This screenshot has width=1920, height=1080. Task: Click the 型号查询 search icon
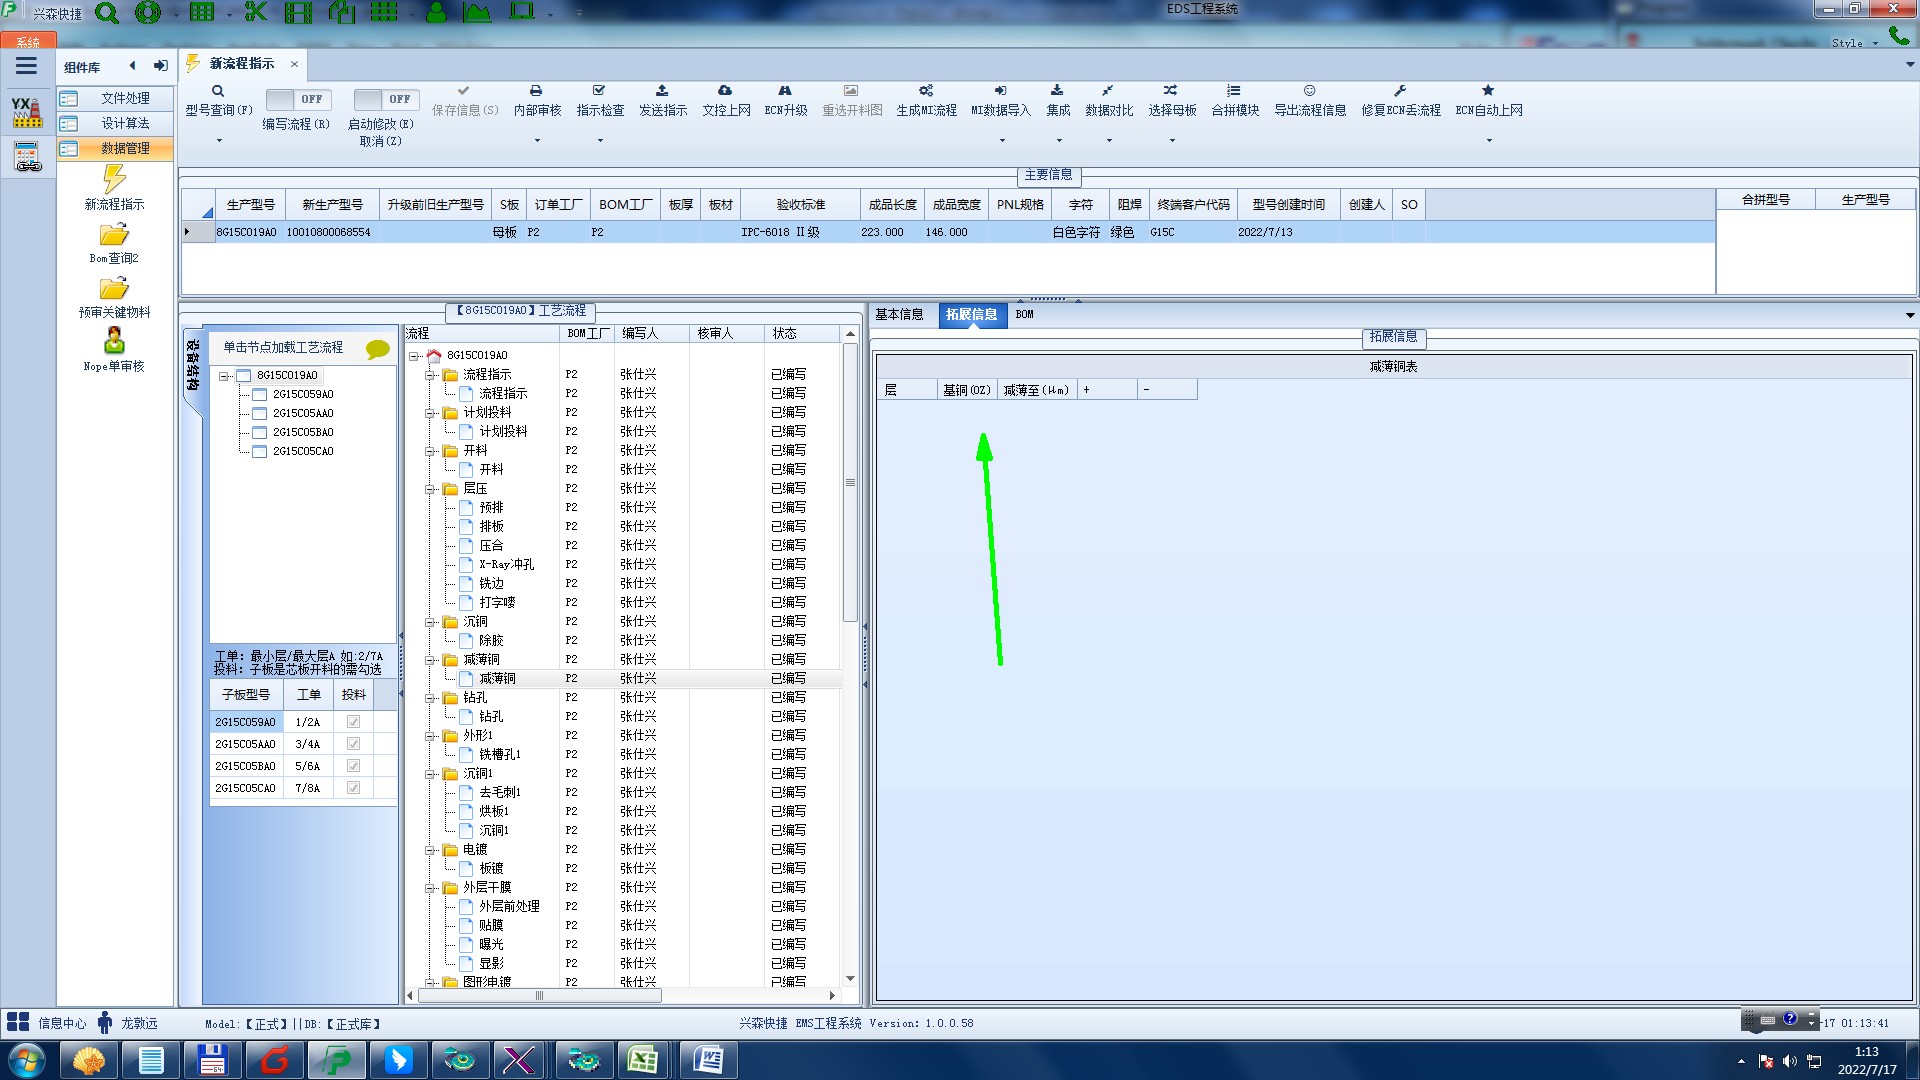click(x=218, y=91)
